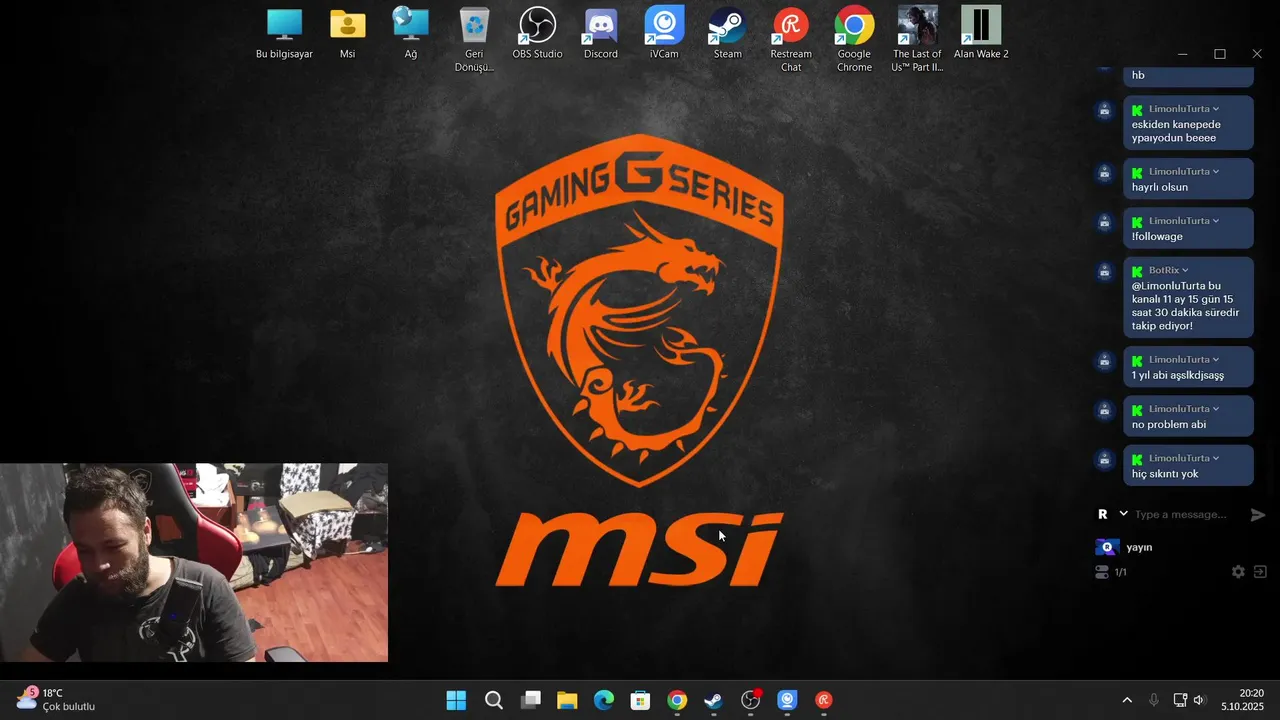This screenshot has height=720, width=1280.
Task: Open the volume control in system tray
Action: coord(1199,700)
